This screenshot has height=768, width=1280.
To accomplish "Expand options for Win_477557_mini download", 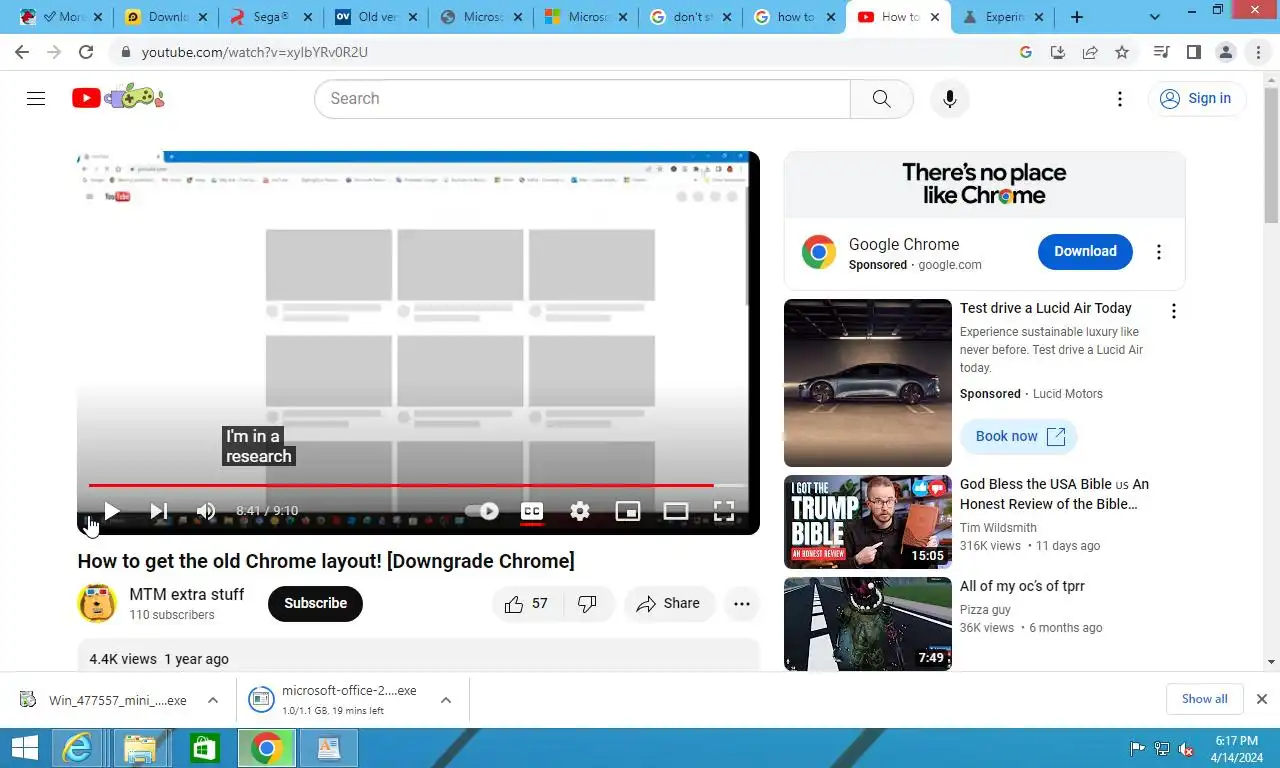I will [213, 700].
